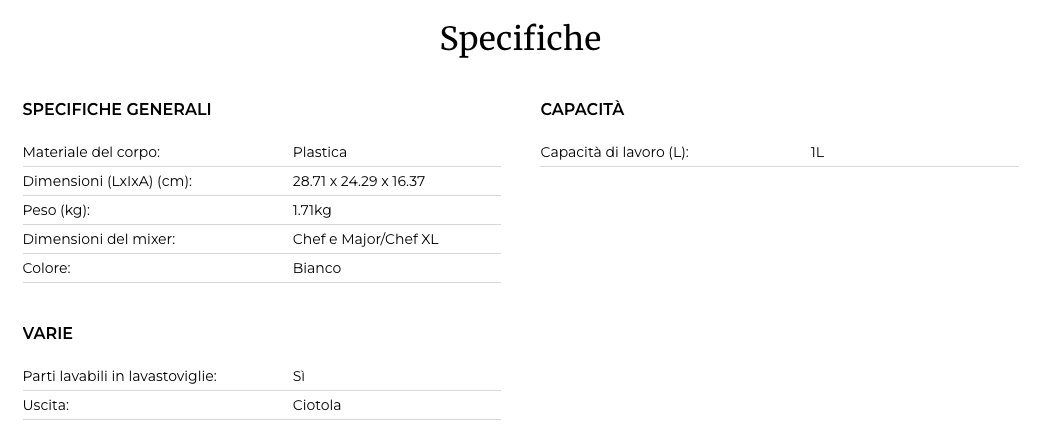Click the CAPACITÀ section title
The height and width of the screenshot is (443, 1042).
click(x=582, y=110)
